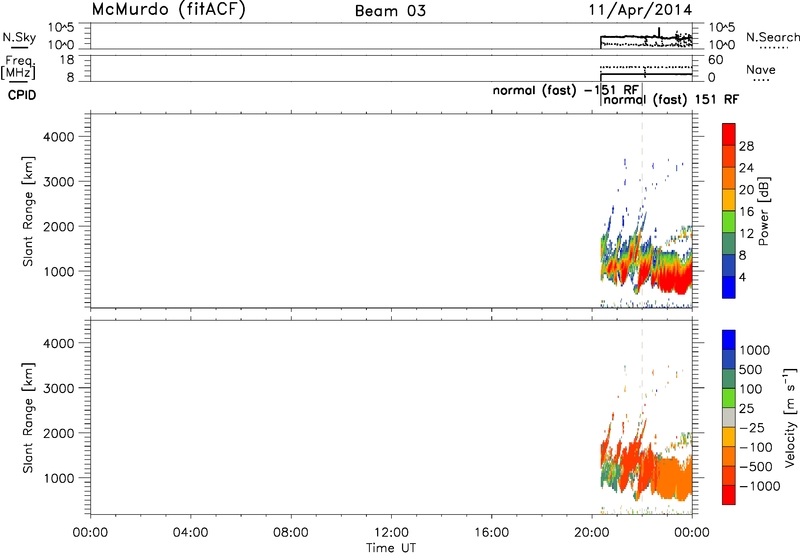Click the noise trace in the N.Sky panel
800x554 pixels.
pos(646,37)
